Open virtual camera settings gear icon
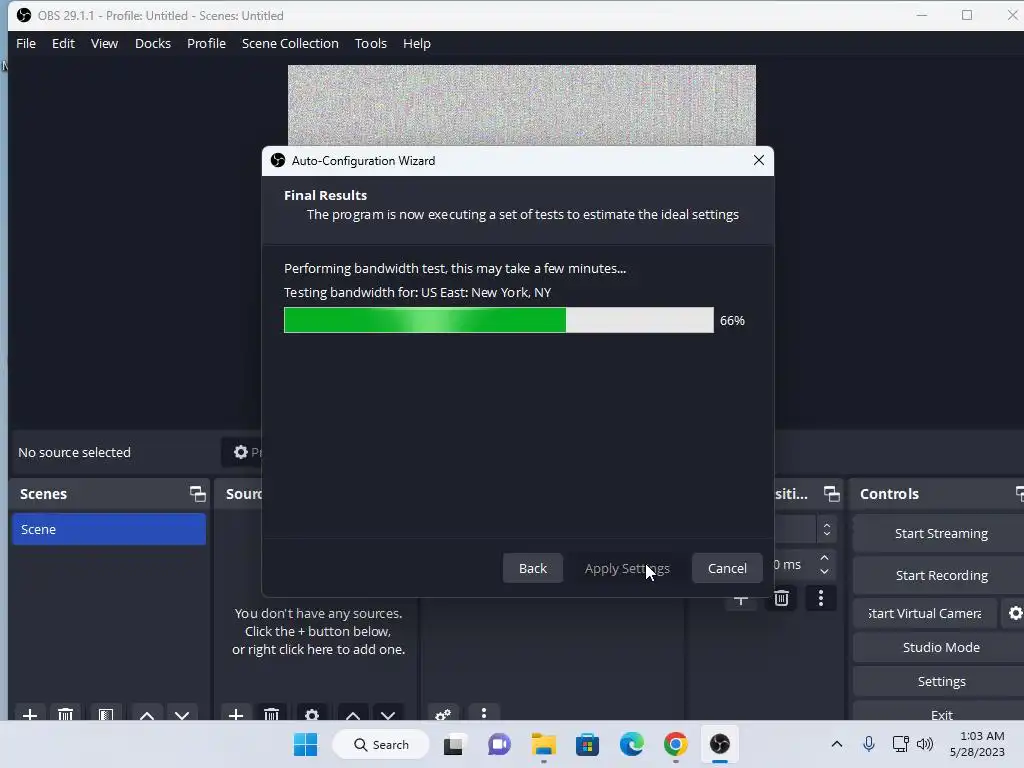This screenshot has height=768, width=1024. [x=1015, y=613]
